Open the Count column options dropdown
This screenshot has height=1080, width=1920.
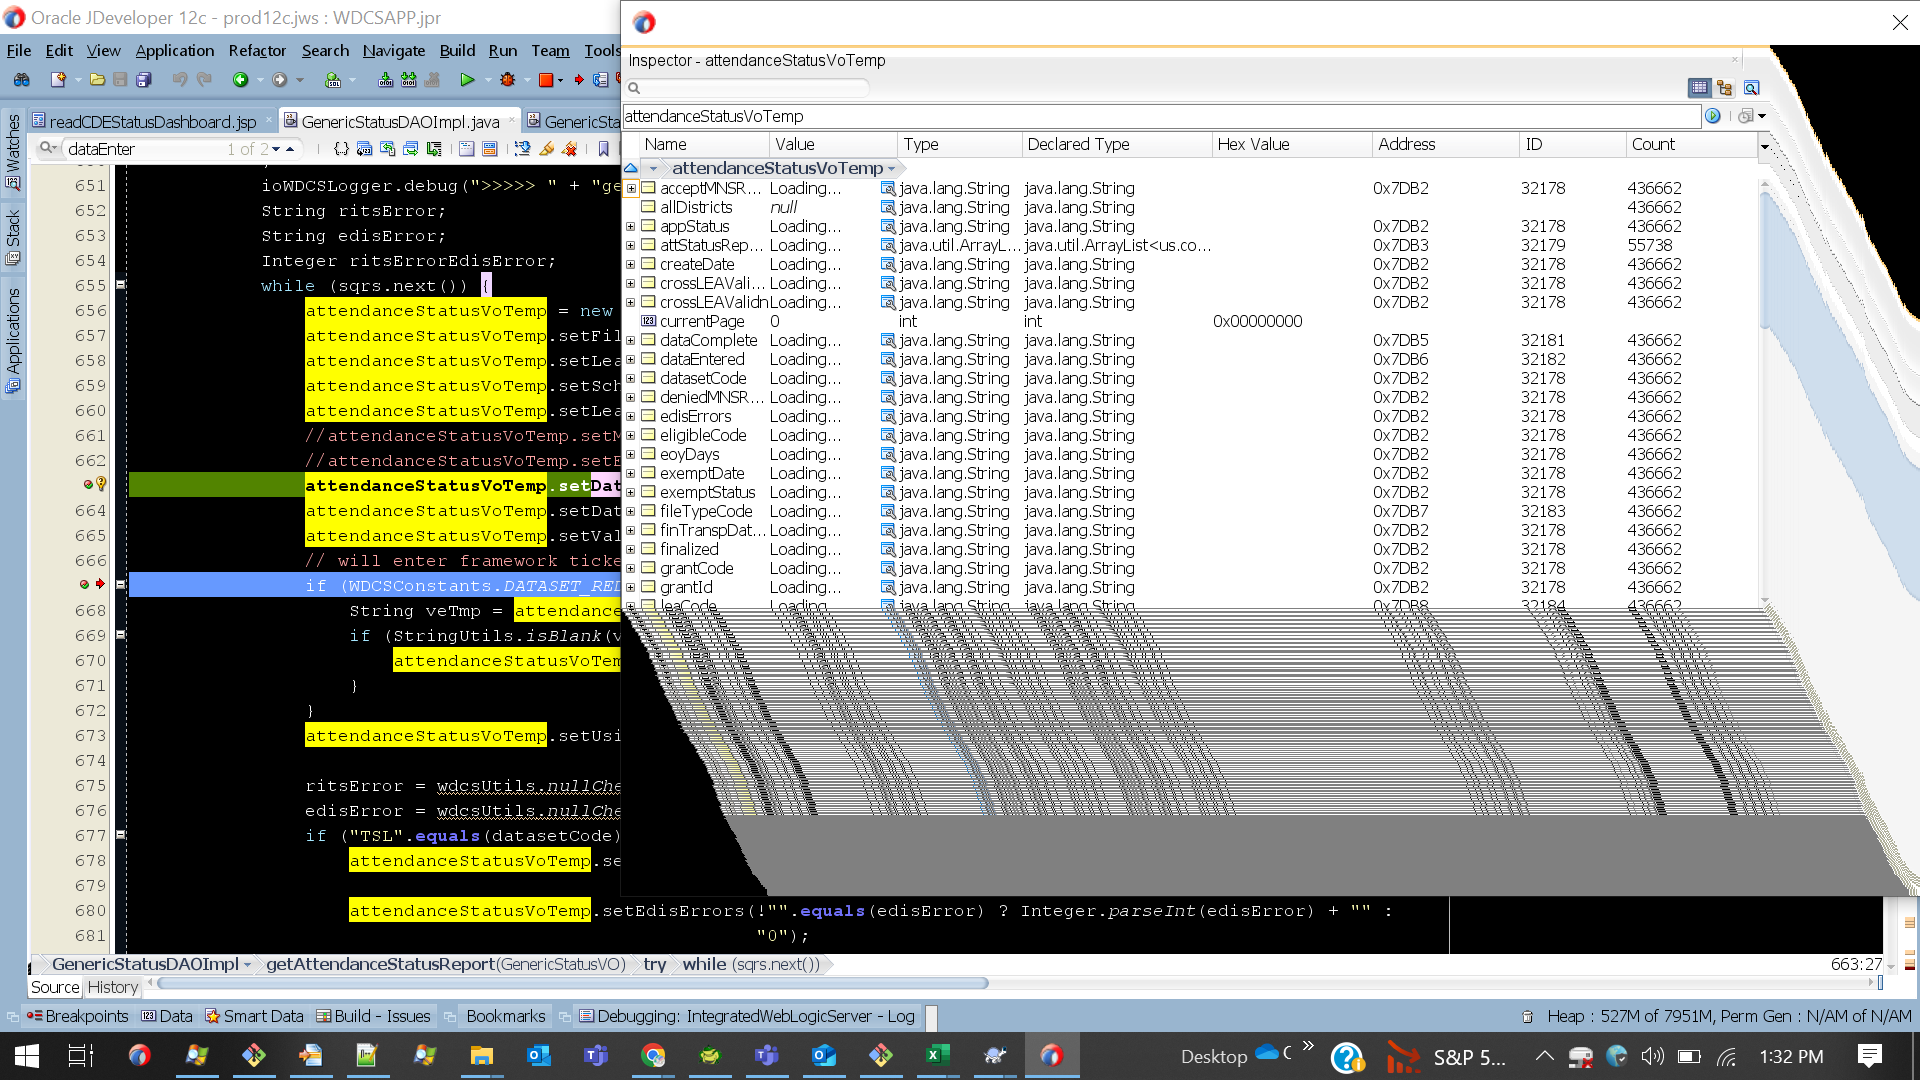pyautogui.click(x=1765, y=146)
